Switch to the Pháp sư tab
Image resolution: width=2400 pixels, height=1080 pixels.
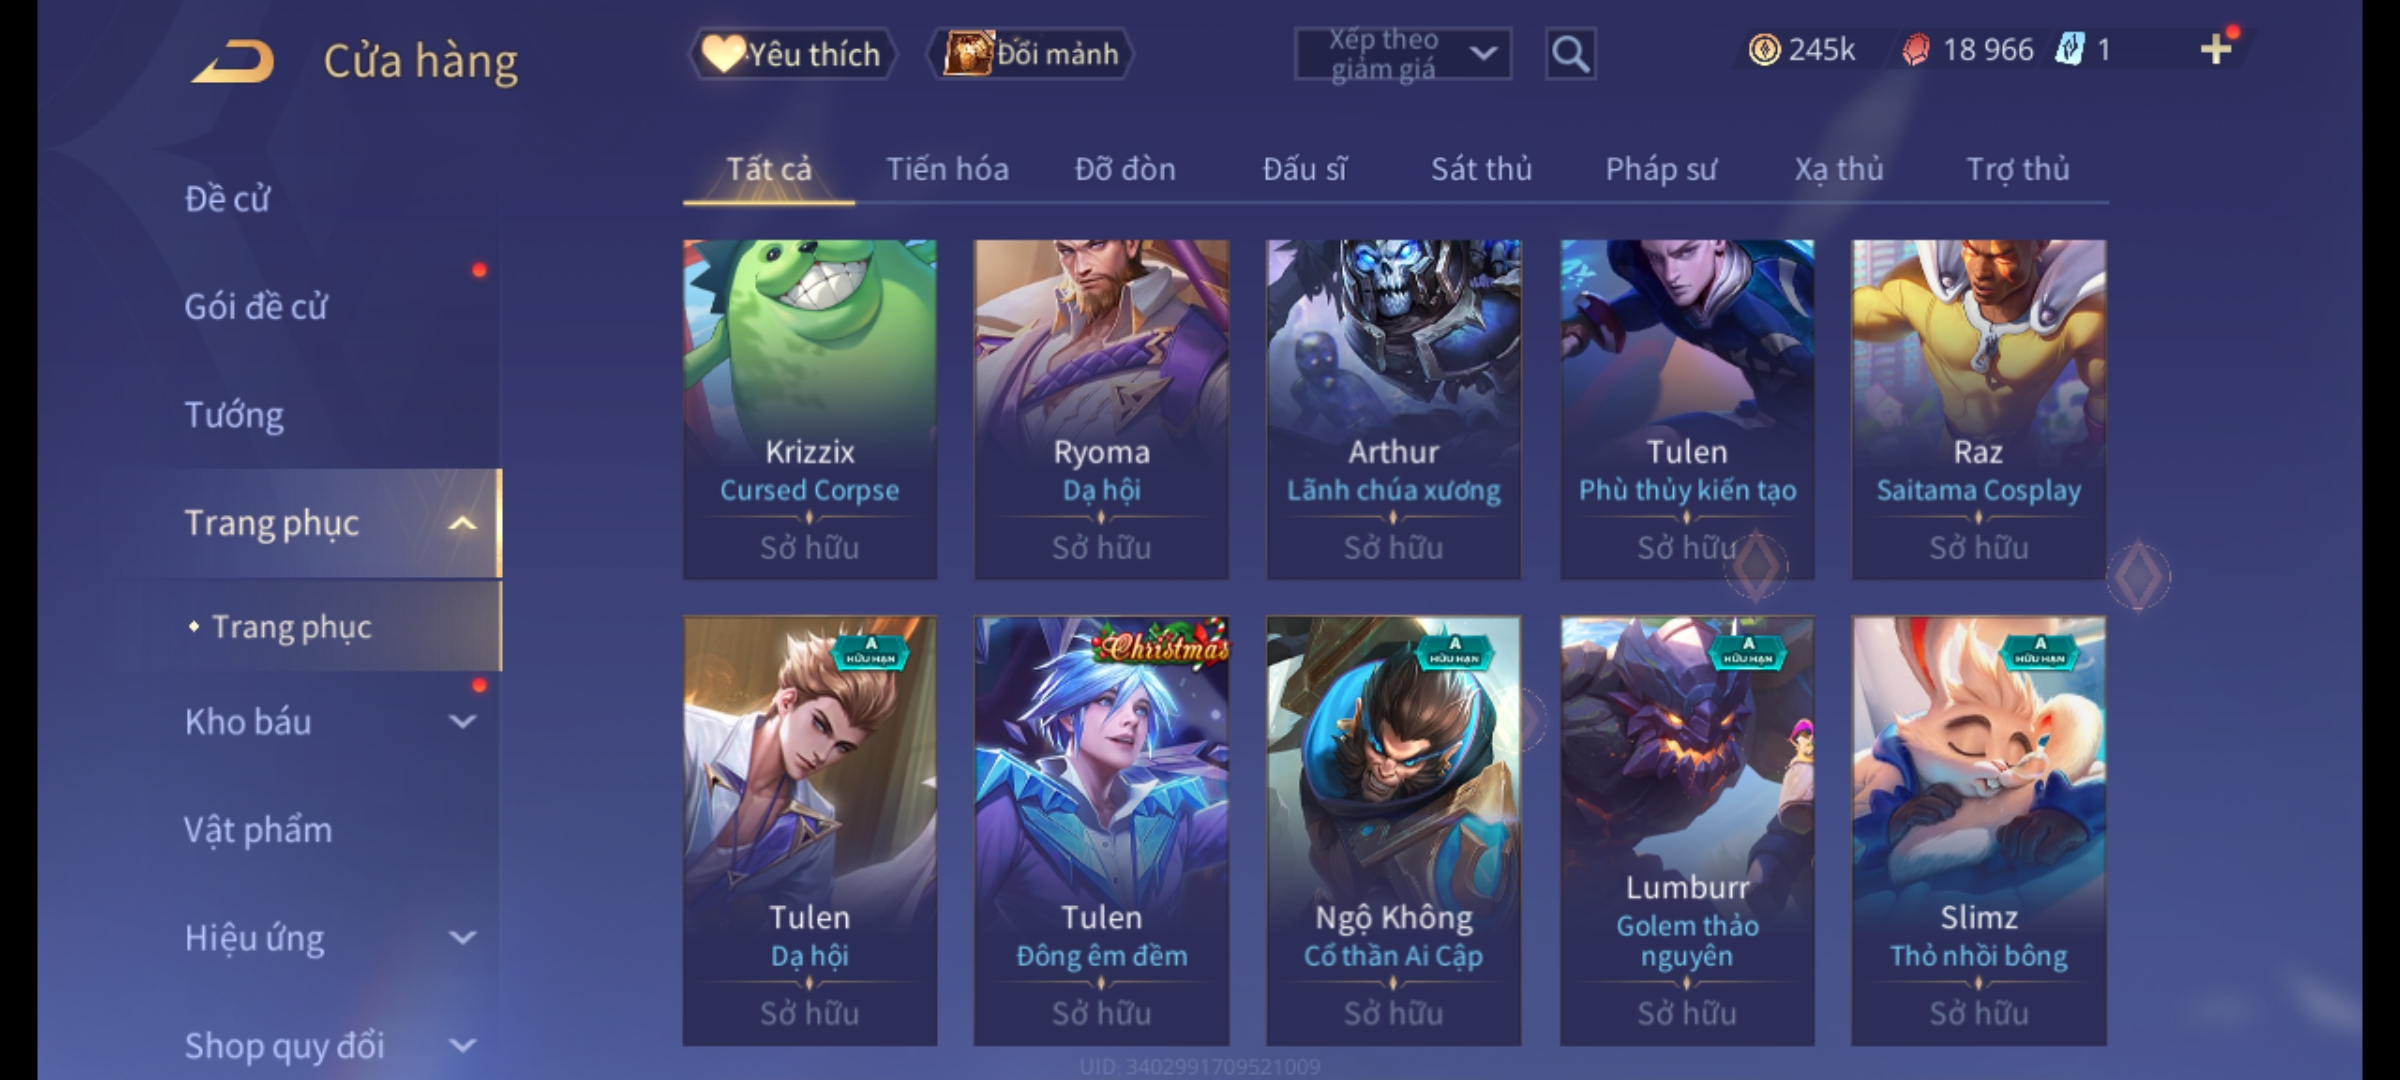[1660, 169]
